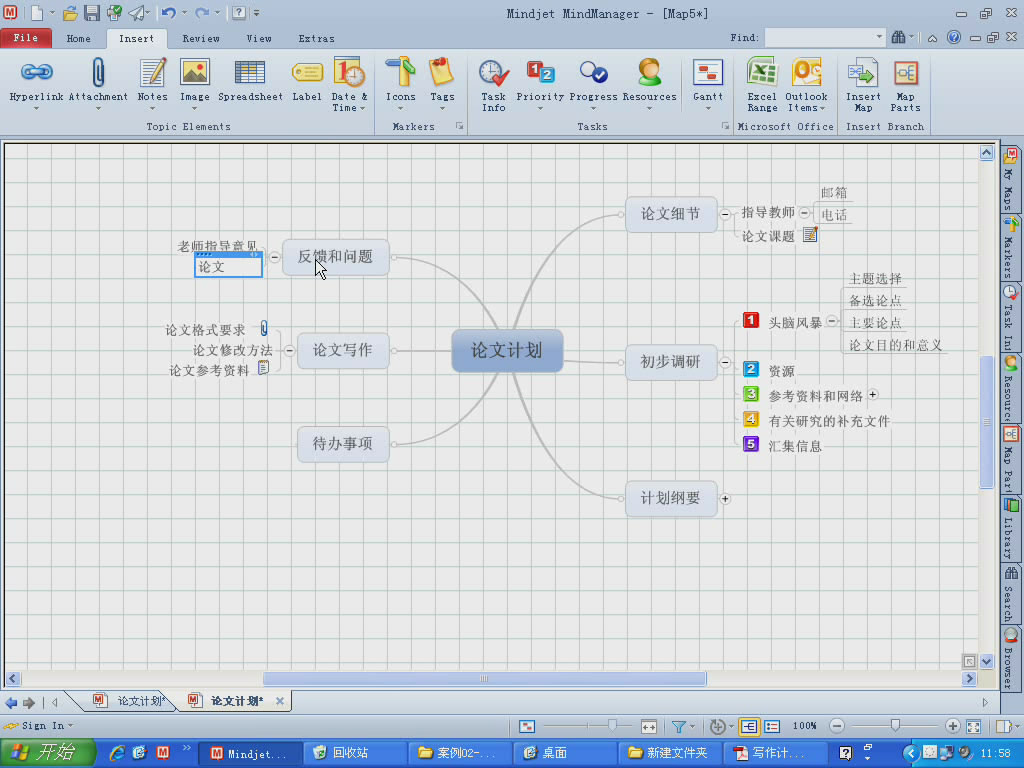Viewport: 1024px width, 768px height.
Task: Insert Date & Time element
Action: [x=349, y=84]
